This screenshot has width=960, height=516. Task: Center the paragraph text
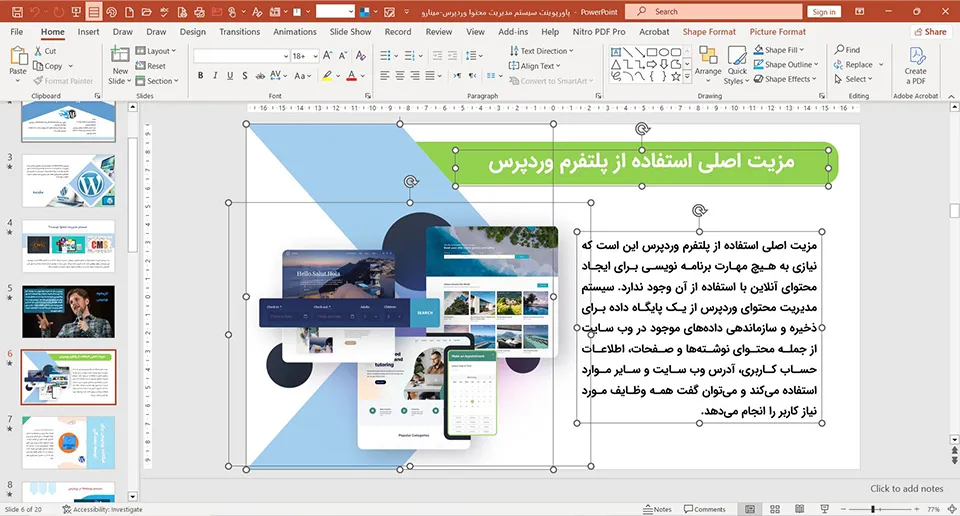[x=400, y=76]
